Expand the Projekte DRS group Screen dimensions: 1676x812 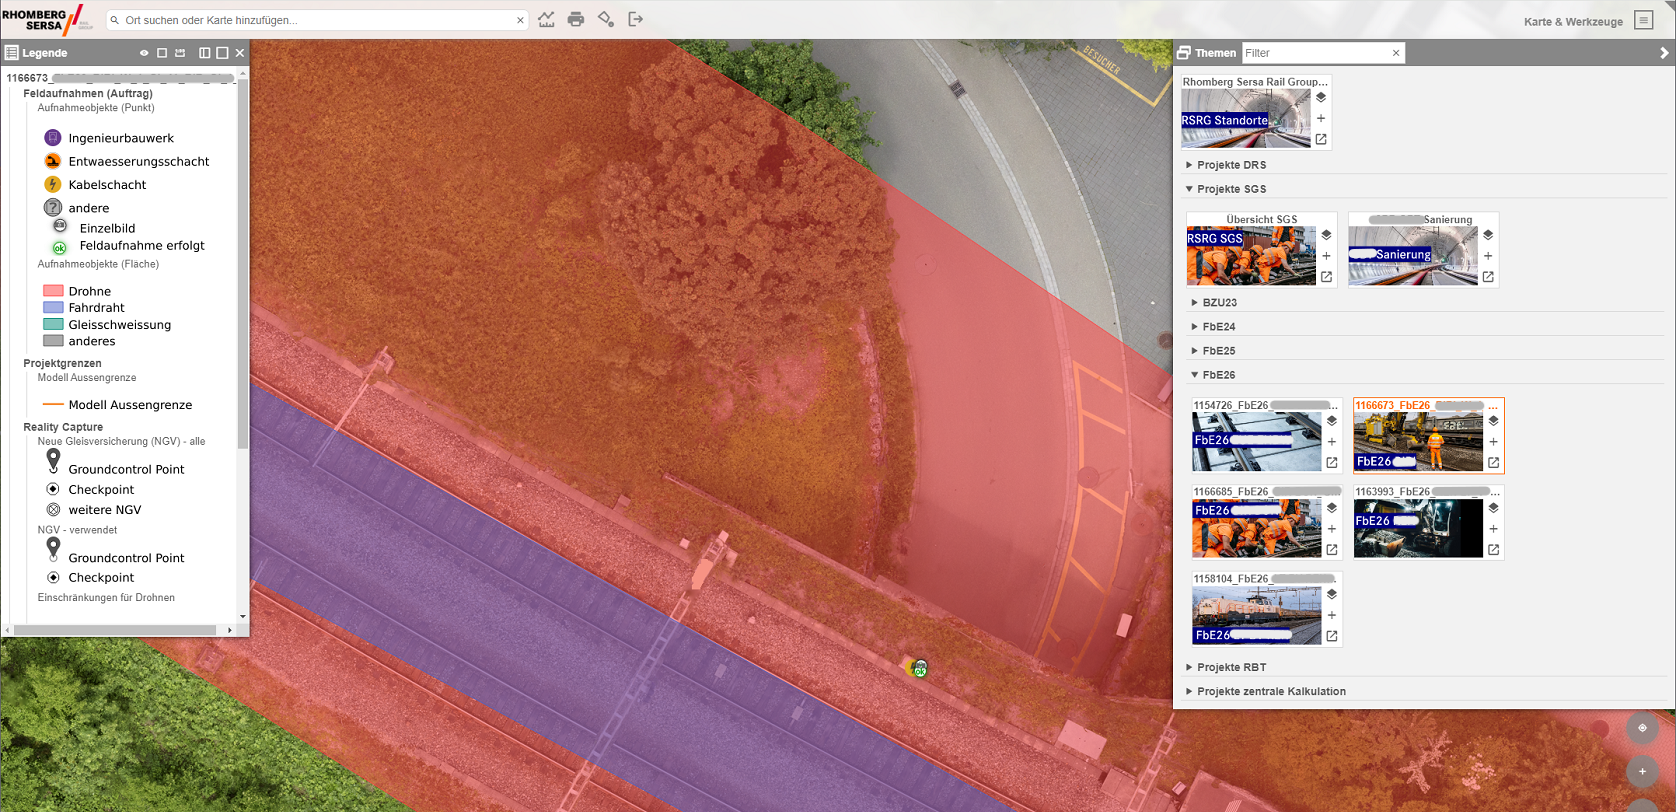point(1231,165)
